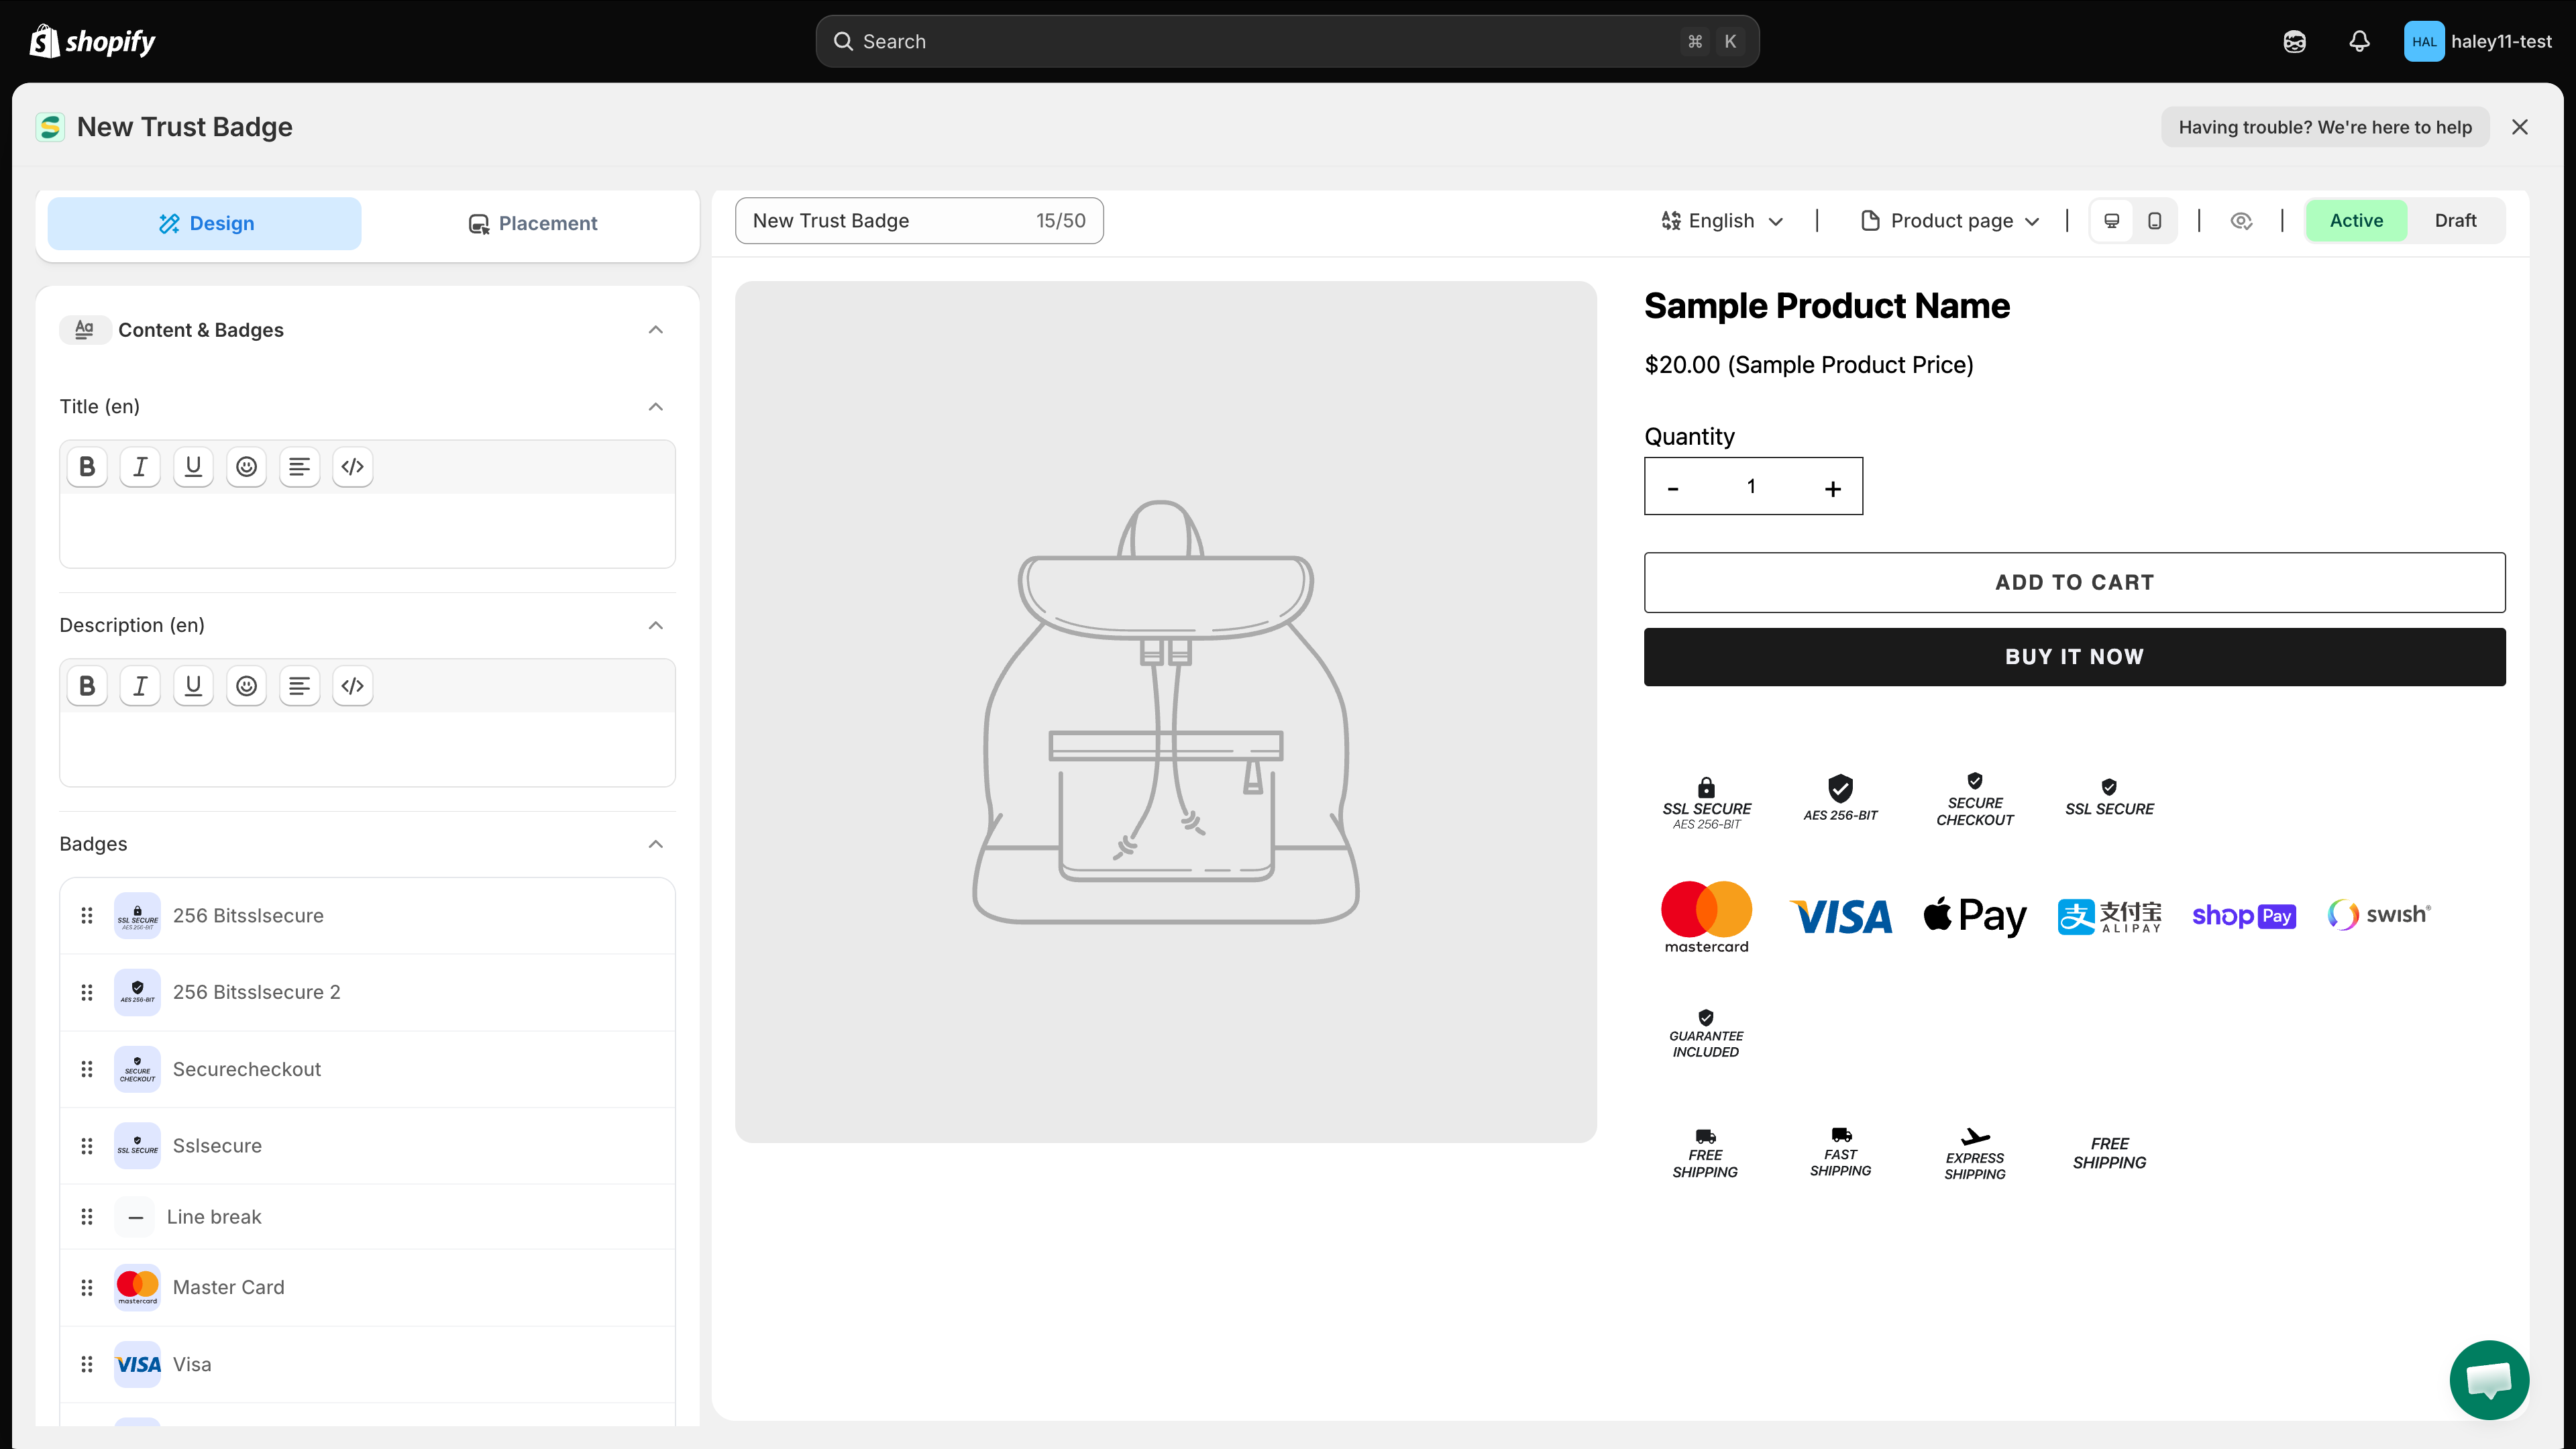Switch to desktop preview mode
The width and height of the screenshot is (2576, 1449).
(x=2112, y=221)
